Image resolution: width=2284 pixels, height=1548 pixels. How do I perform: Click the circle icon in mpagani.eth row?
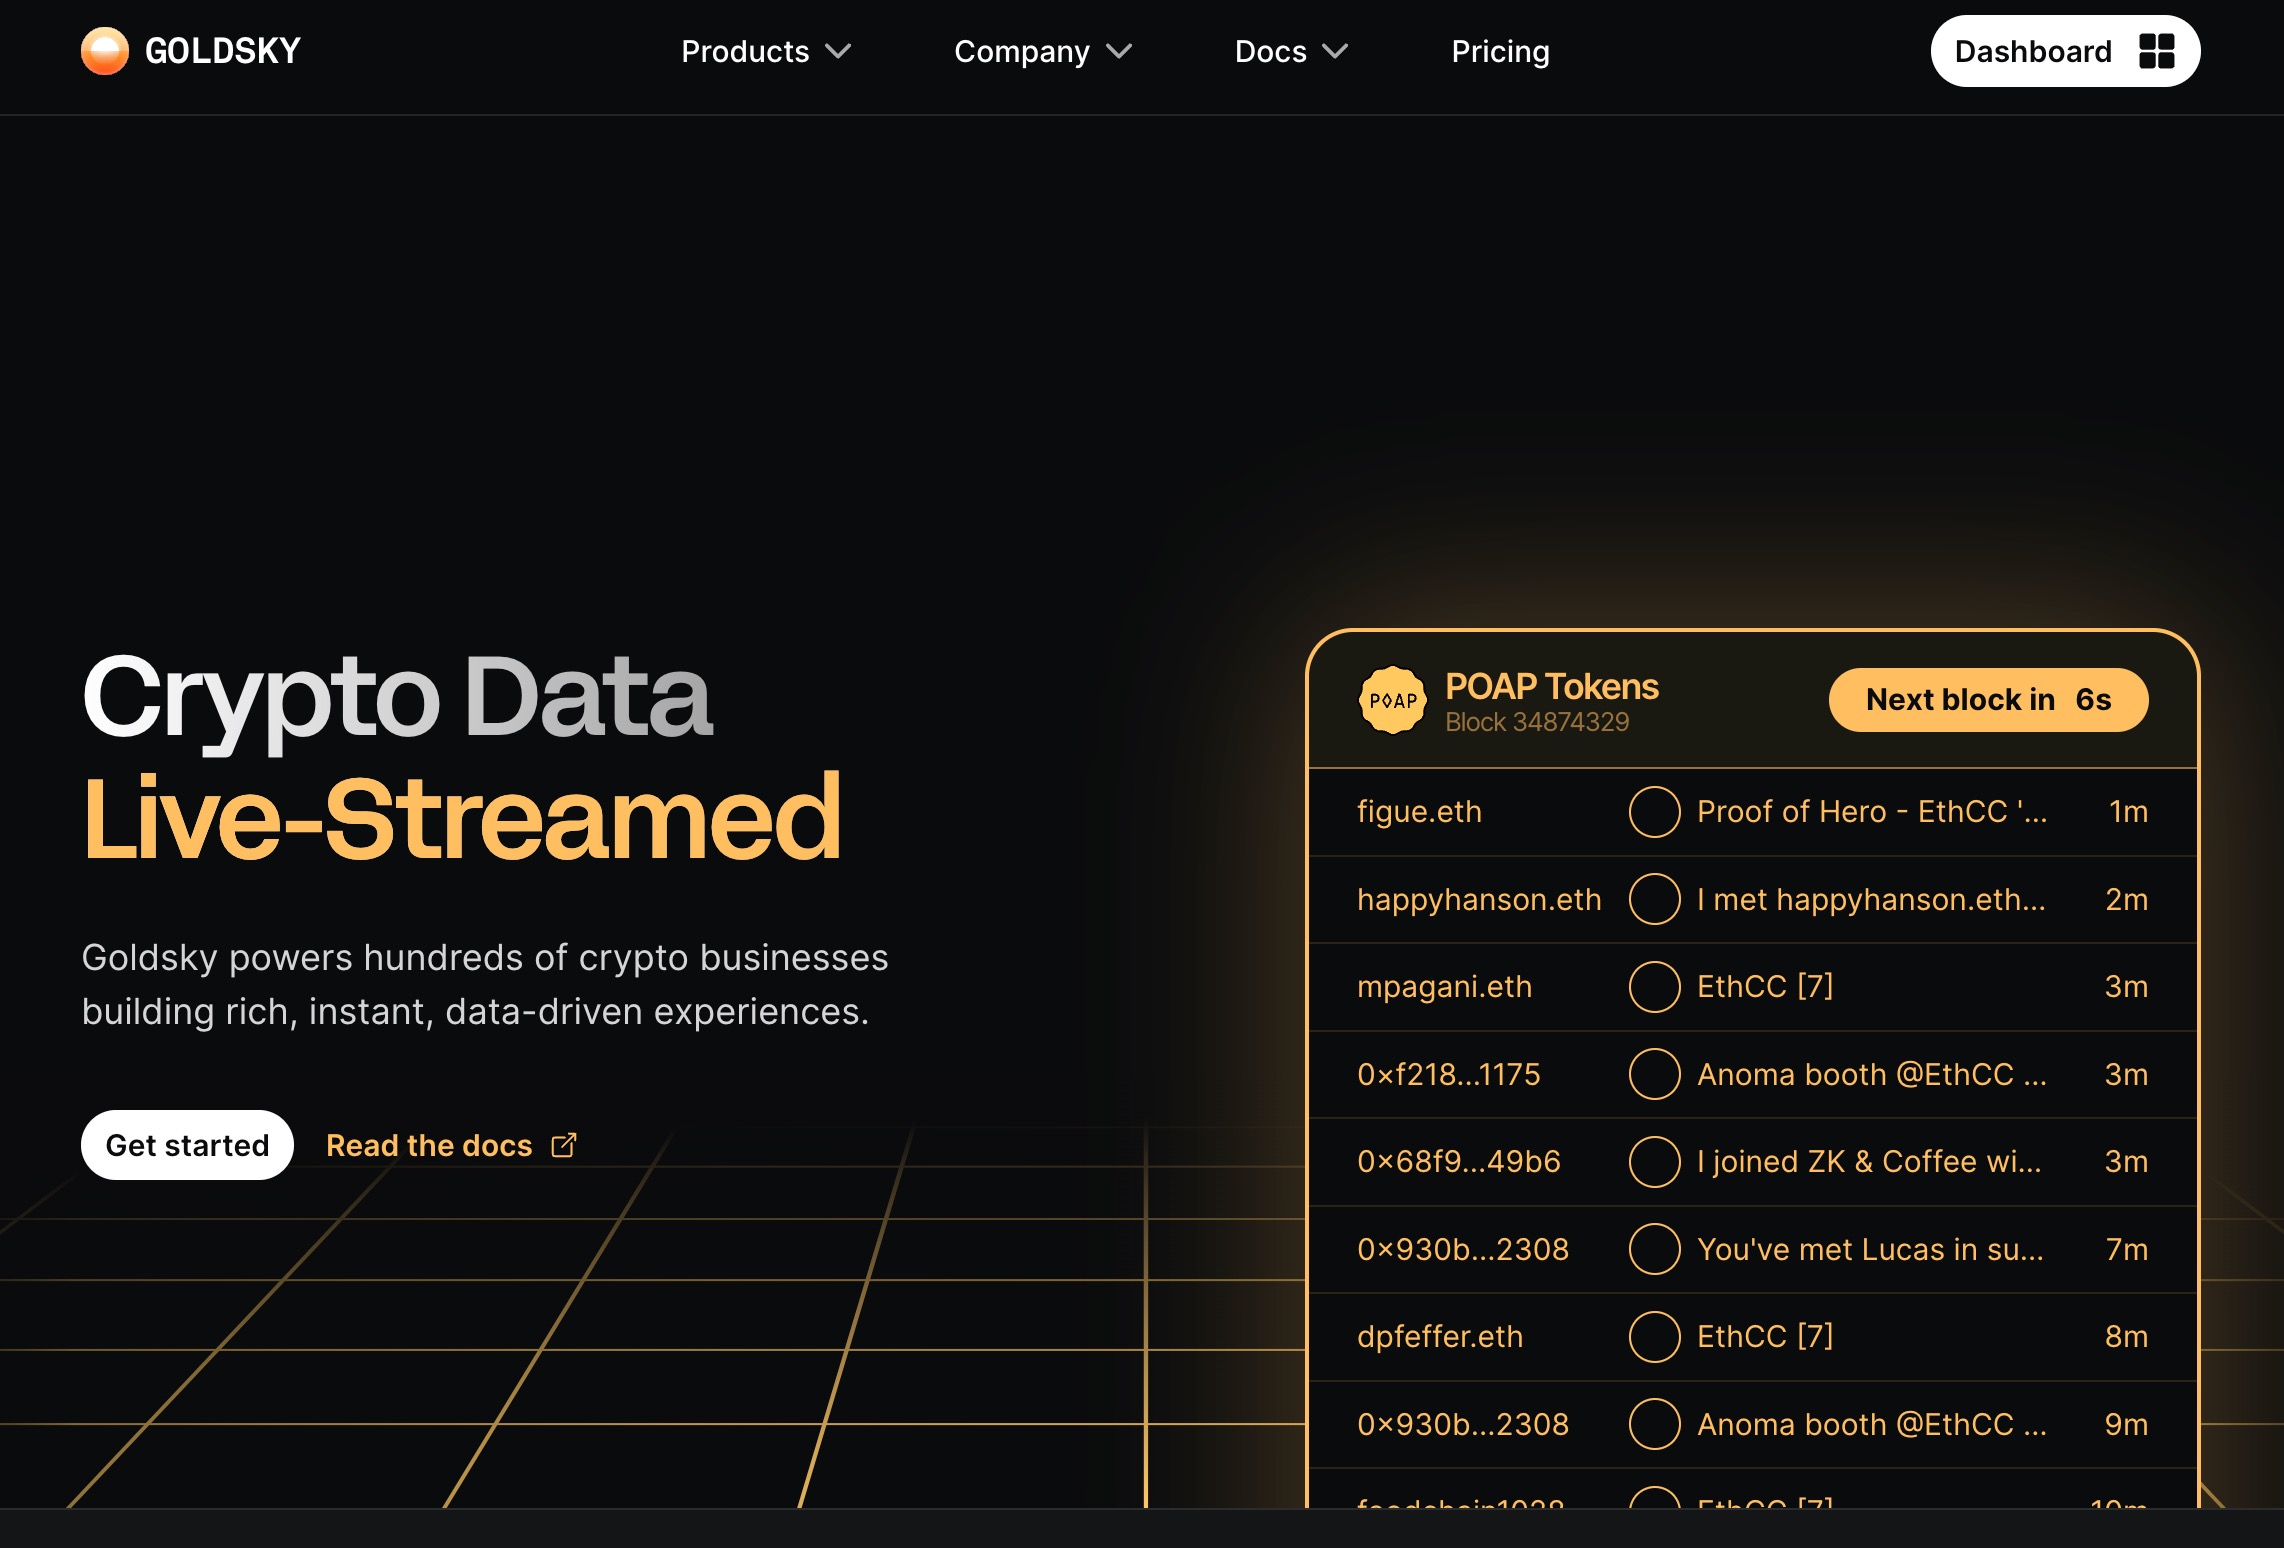point(1654,987)
